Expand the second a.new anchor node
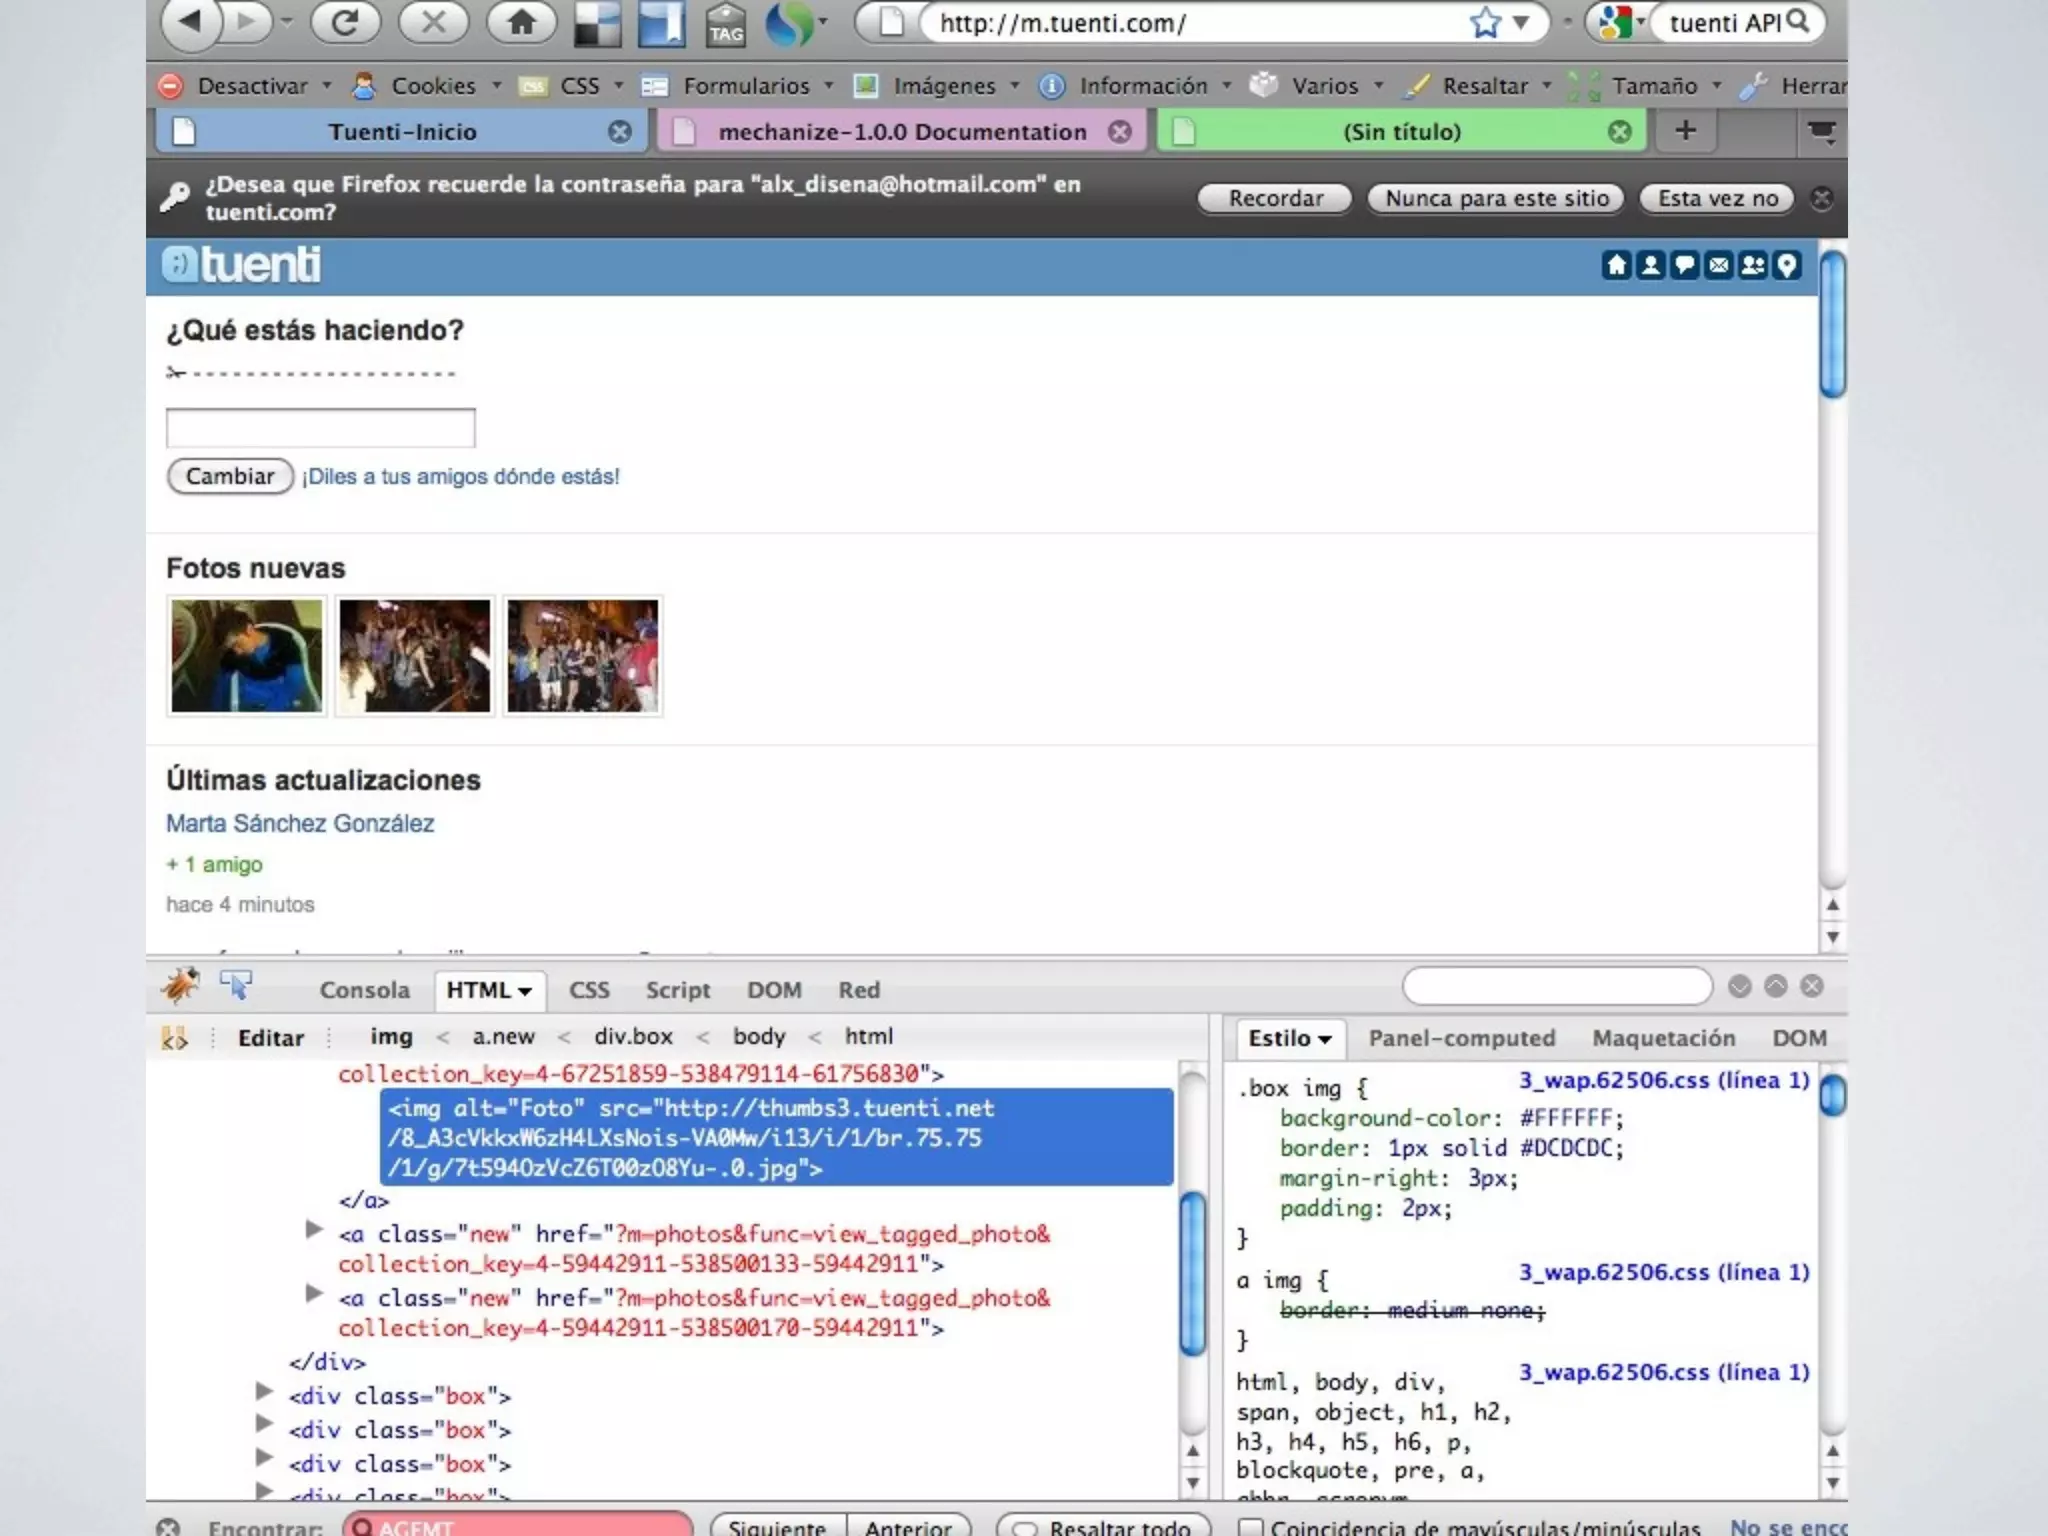This screenshot has height=1536, width=2048. [314, 1229]
